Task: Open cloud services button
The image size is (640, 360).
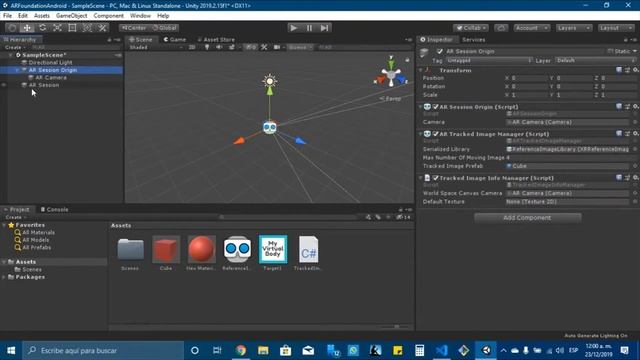Action: point(501,28)
